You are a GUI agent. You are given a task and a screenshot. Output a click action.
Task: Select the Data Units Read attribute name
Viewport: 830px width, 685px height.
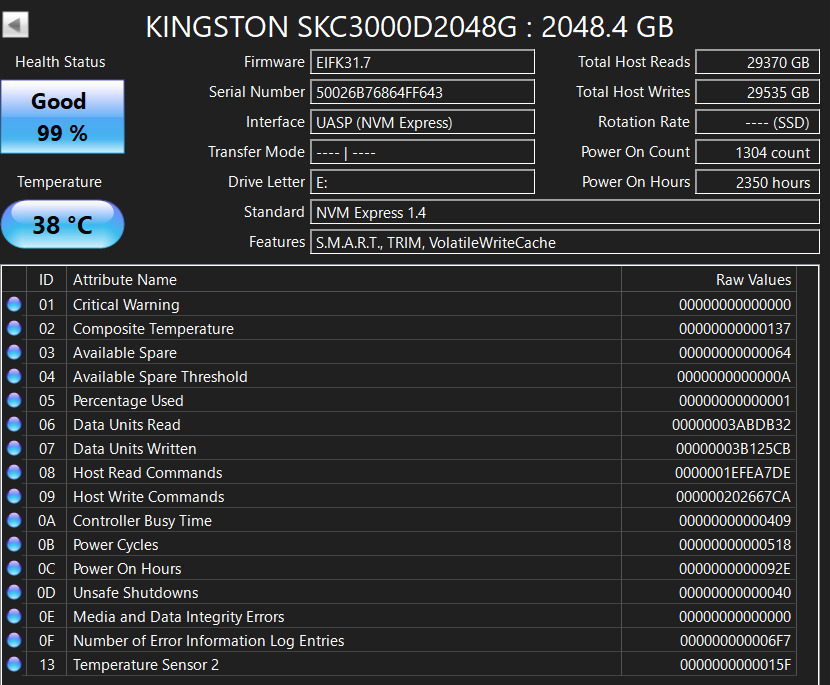pyautogui.click(x=127, y=425)
